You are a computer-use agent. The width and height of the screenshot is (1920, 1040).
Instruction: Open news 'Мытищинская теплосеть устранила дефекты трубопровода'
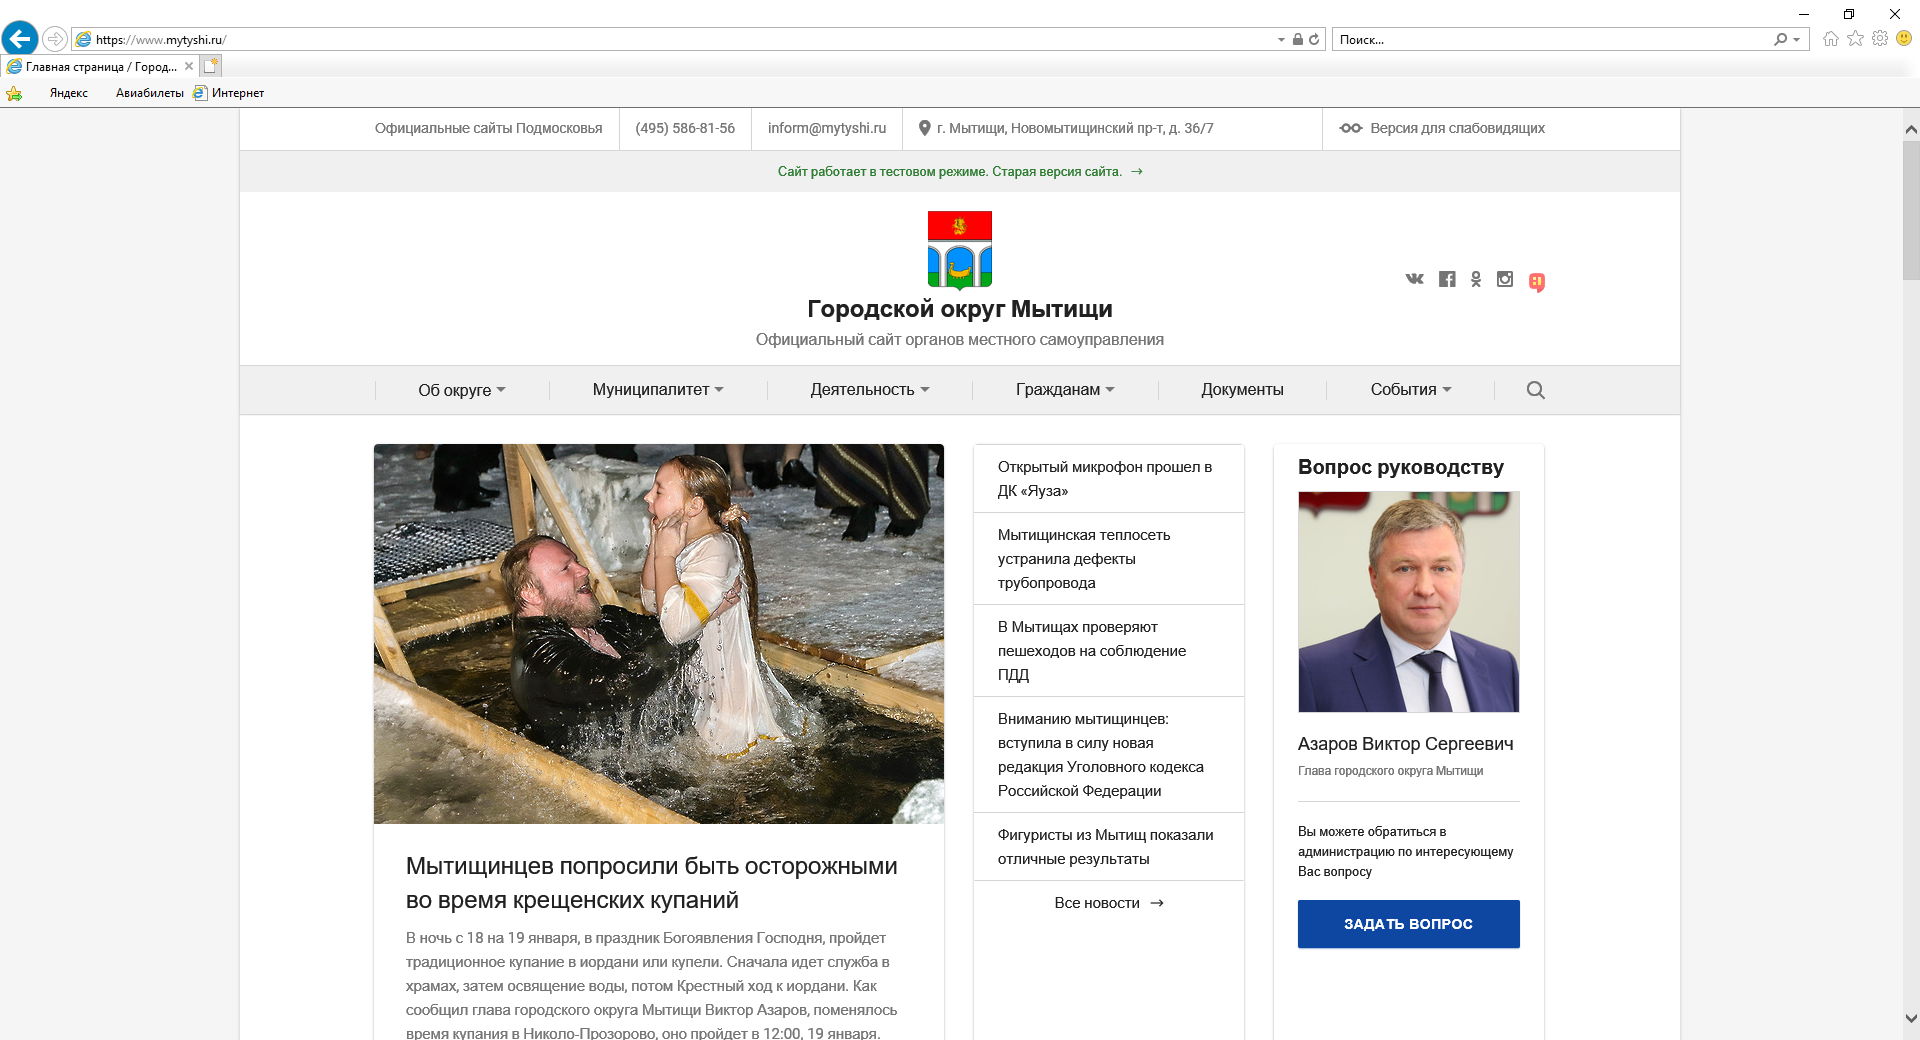coord(1084,559)
